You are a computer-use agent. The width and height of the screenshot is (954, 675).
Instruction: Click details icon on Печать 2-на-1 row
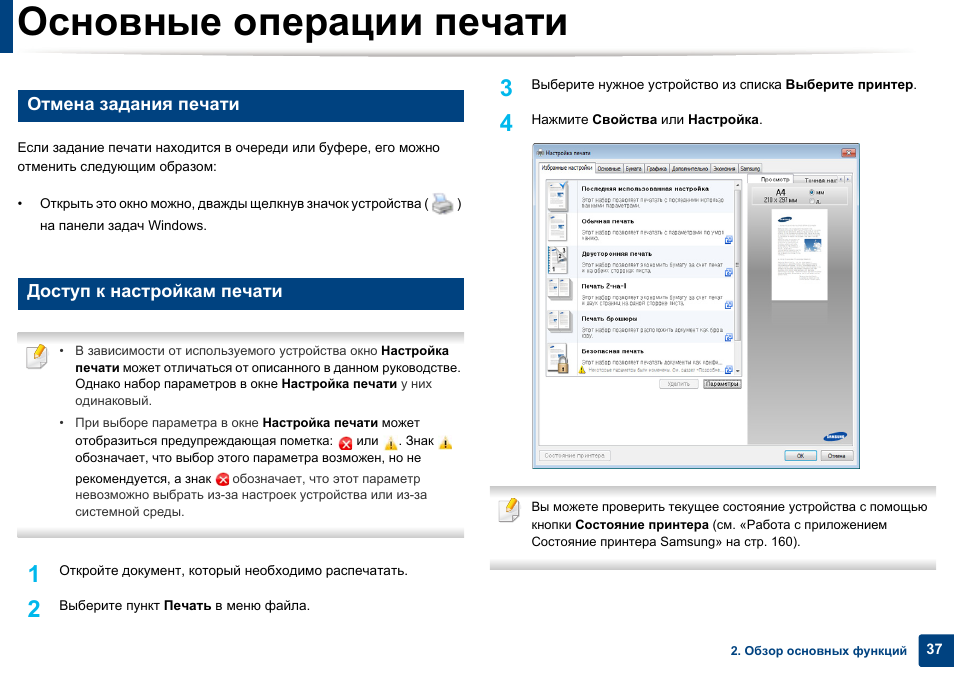coord(728,305)
